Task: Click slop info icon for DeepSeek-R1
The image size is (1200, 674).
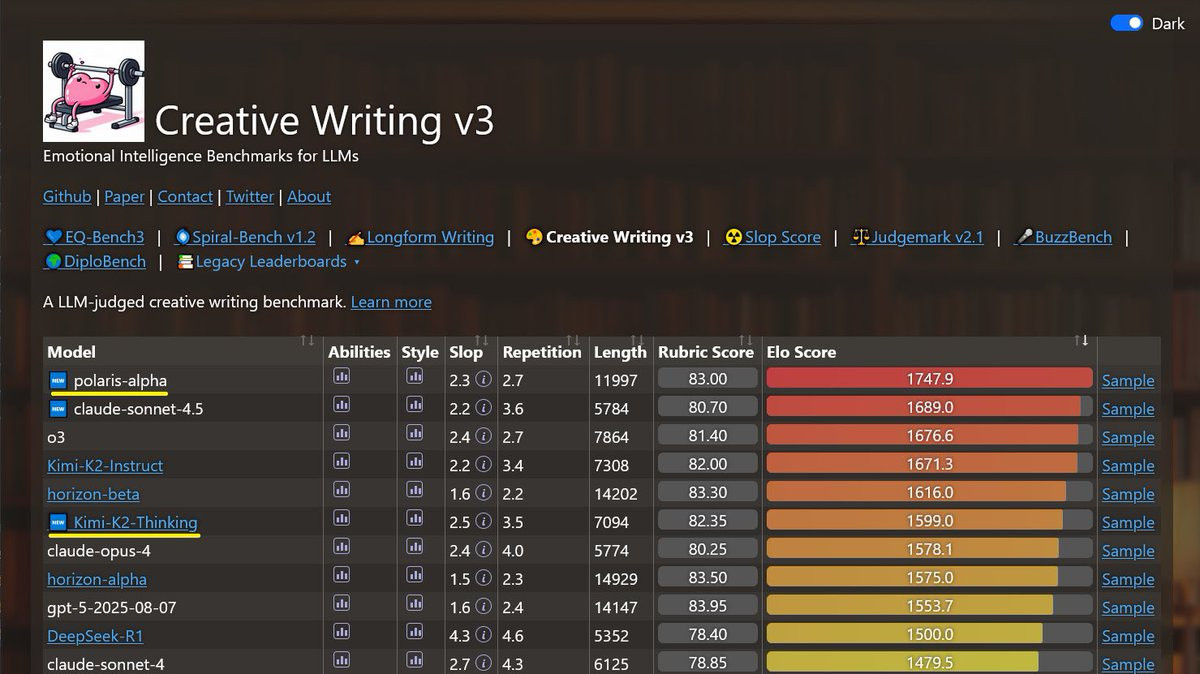Action: coord(483,636)
